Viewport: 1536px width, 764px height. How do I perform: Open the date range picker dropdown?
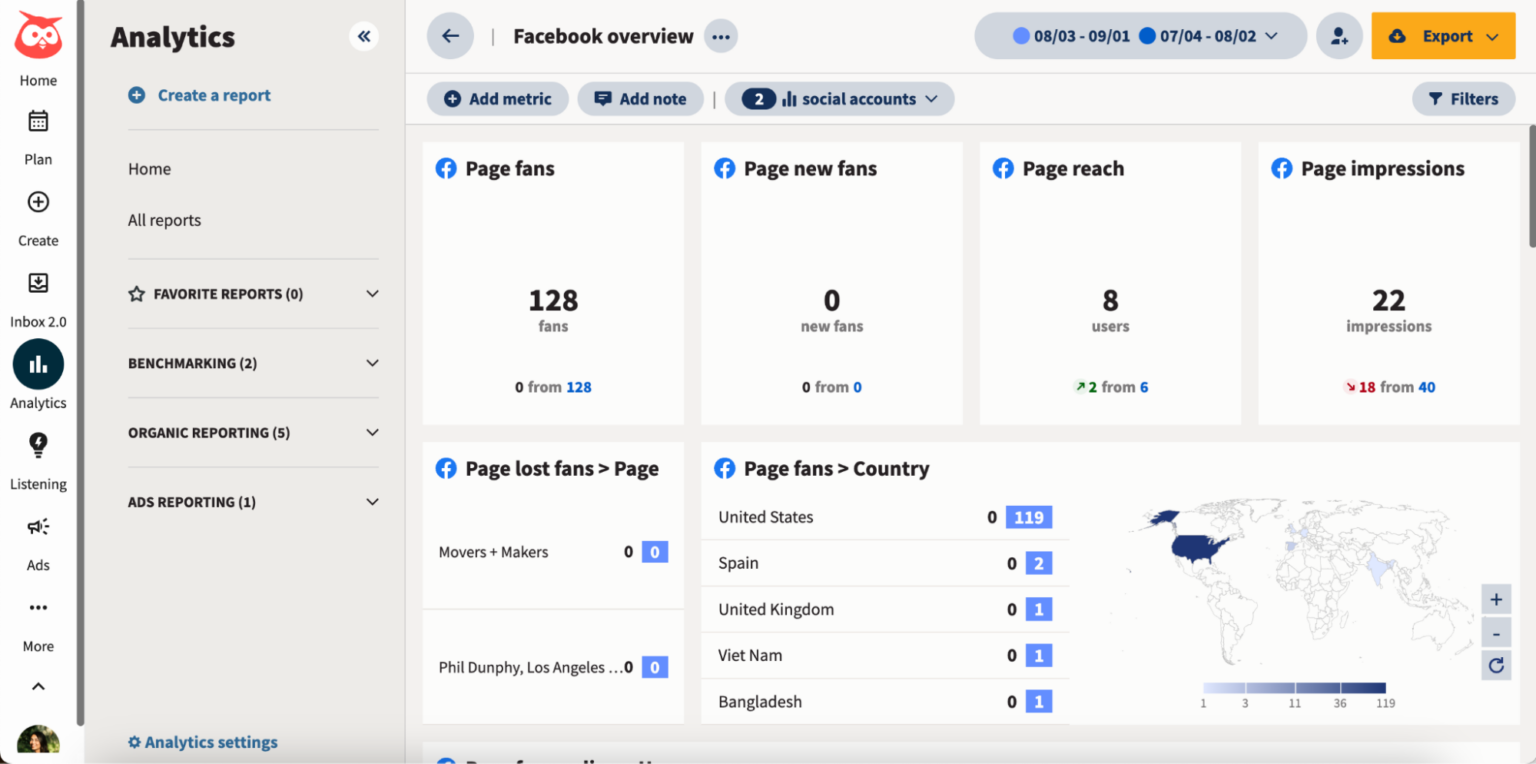tap(1141, 36)
